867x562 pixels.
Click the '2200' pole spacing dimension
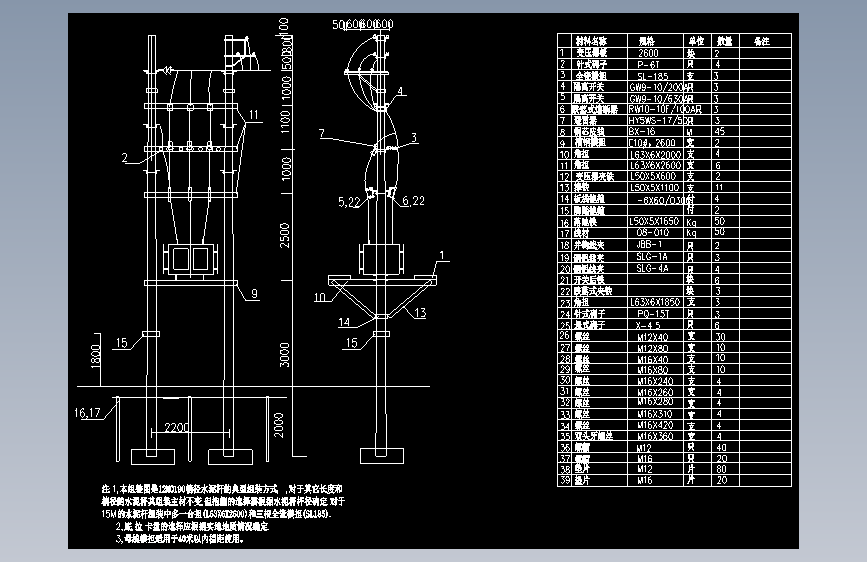pyautogui.click(x=176, y=428)
